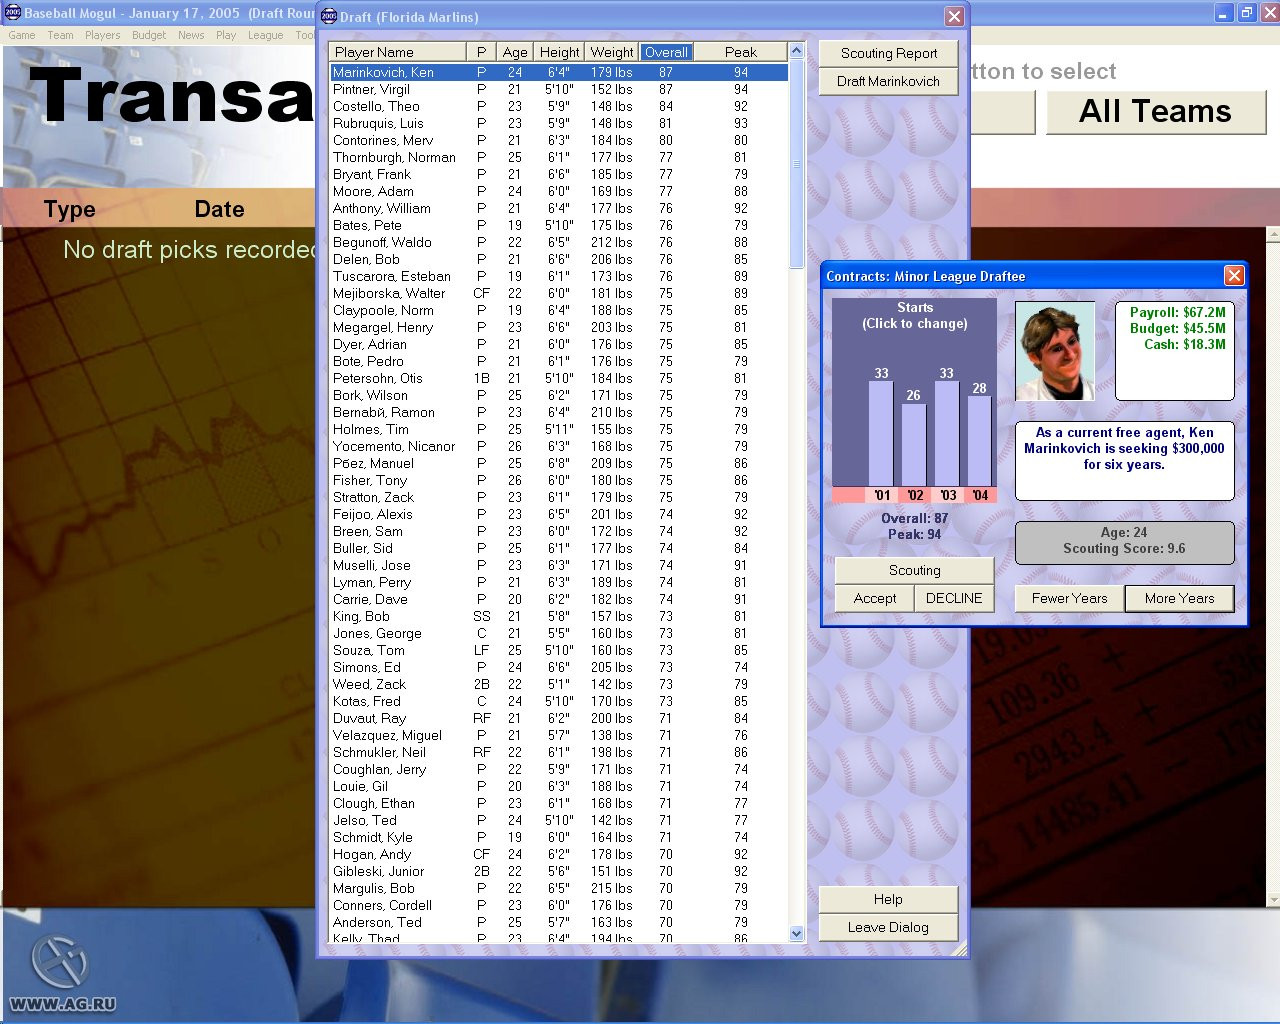Click the DECLINE button
This screenshot has height=1024, width=1280.
coord(954,598)
